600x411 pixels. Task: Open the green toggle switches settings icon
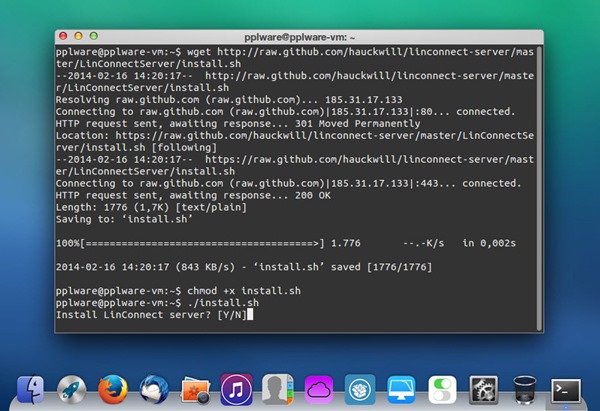click(442, 390)
